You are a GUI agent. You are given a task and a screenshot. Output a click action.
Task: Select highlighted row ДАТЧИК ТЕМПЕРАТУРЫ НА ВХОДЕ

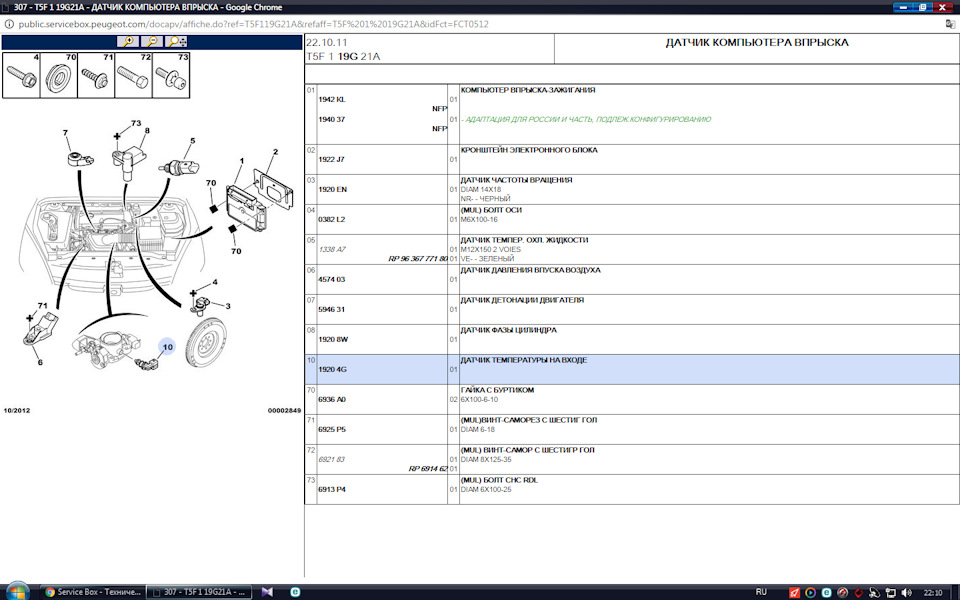(x=632, y=369)
